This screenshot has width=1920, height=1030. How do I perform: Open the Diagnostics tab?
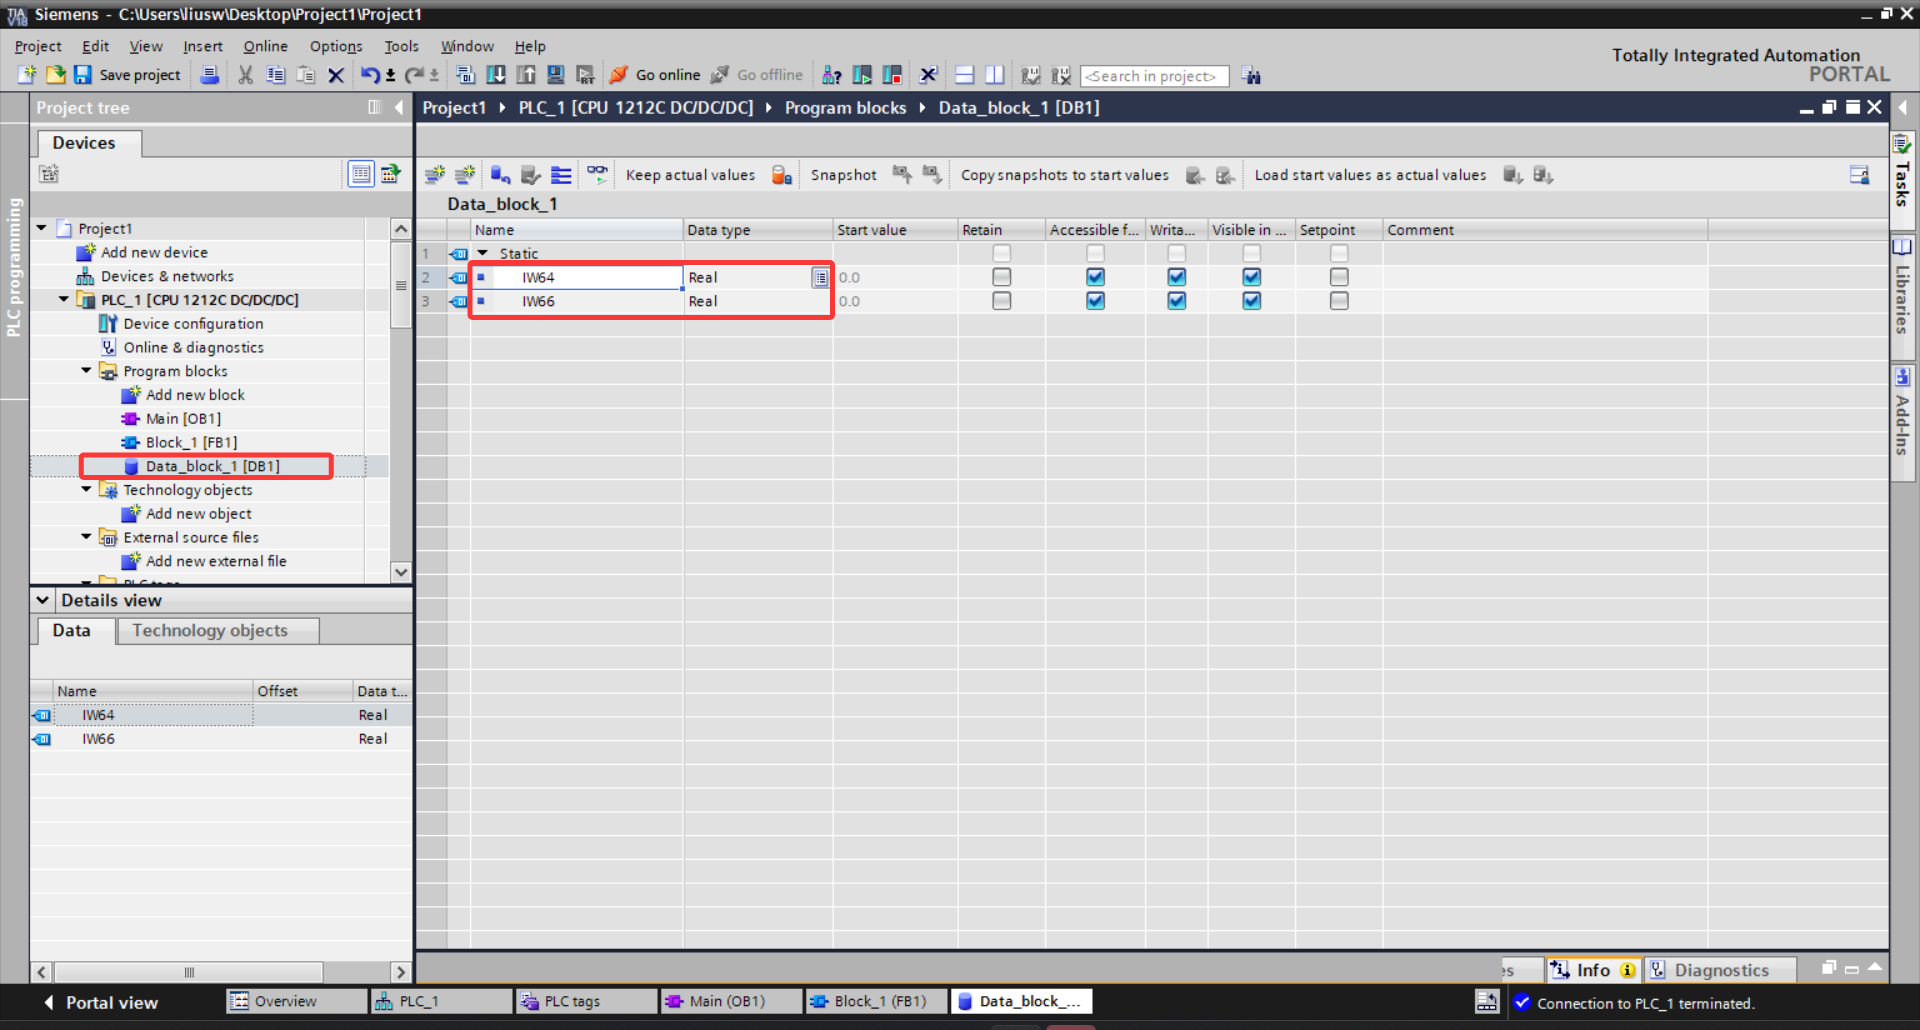1720,970
